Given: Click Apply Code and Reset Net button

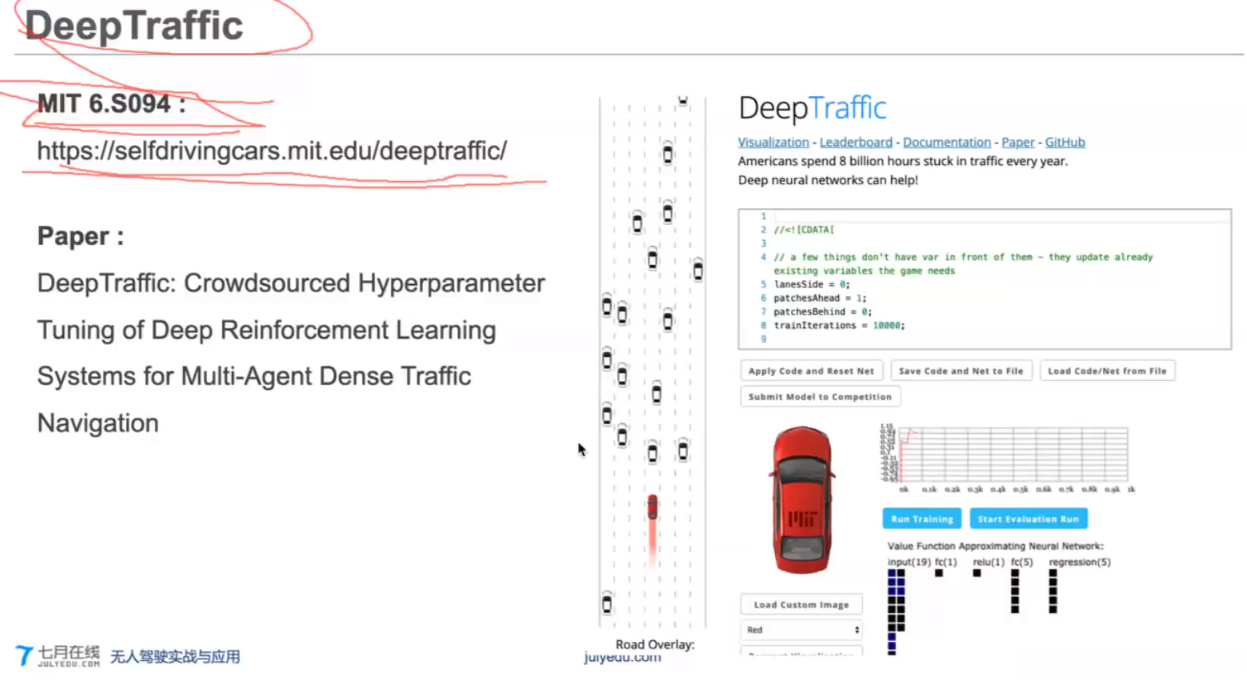Looking at the screenshot, I should pos(811,371).
